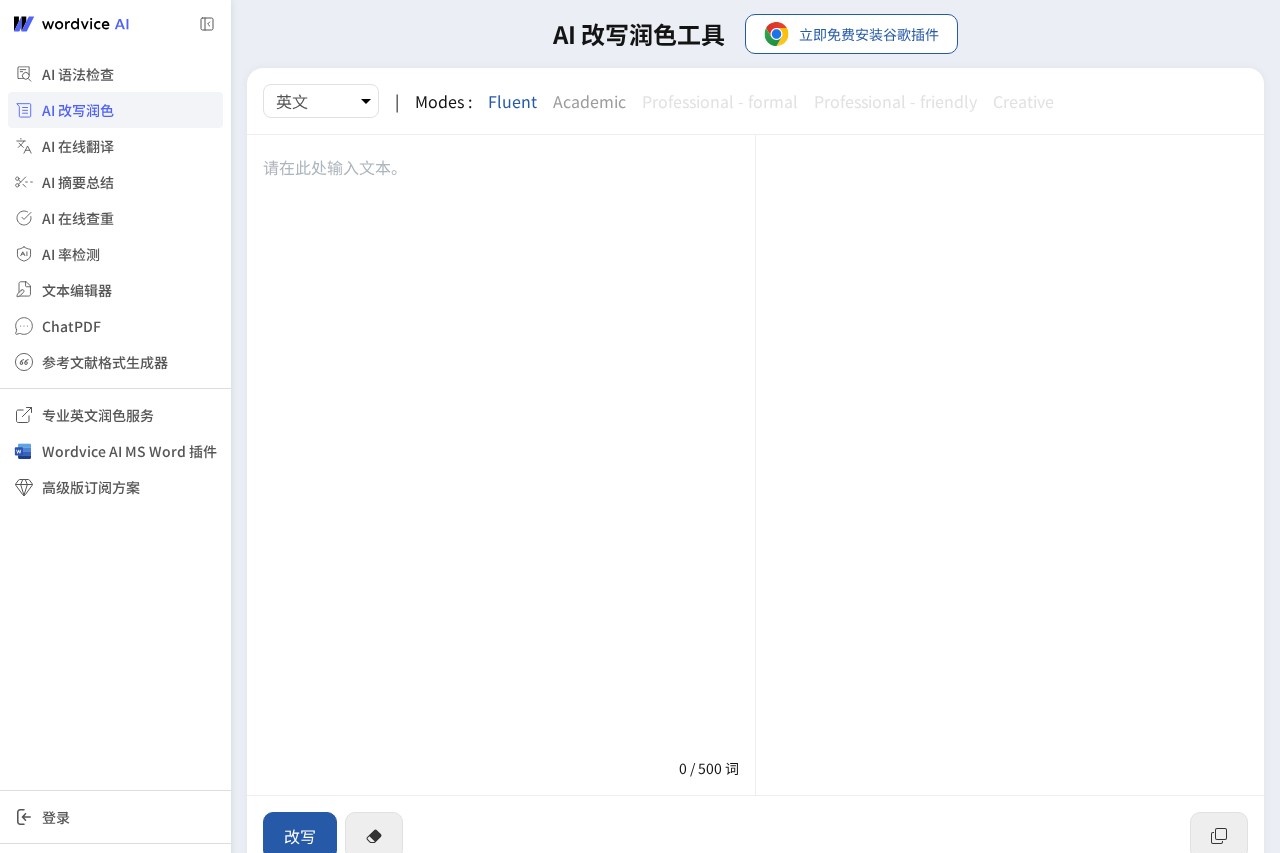The width and height of the screenshot is (1280, 853).
Task: Select the Fluent mode
Action: (512, 102)
